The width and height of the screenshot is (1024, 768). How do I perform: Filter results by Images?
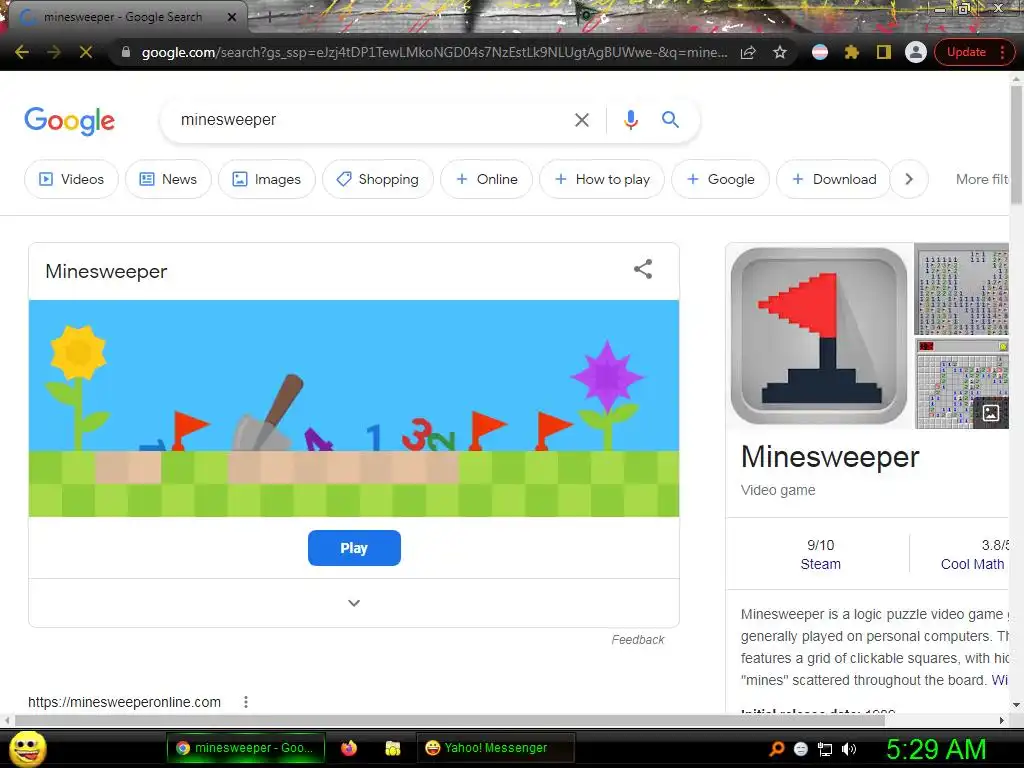point(267,179)
